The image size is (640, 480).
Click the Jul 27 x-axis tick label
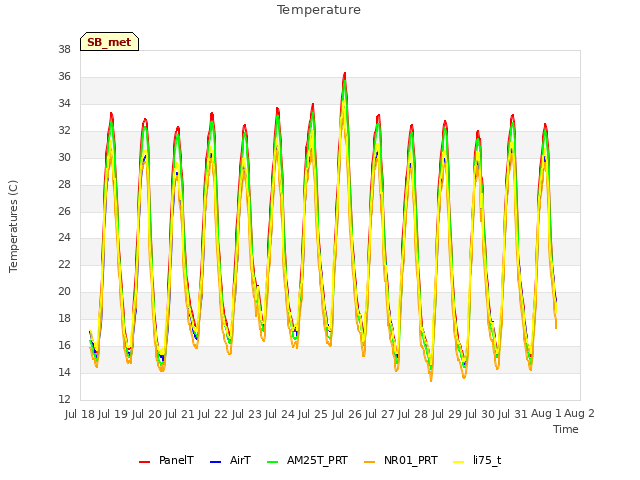click(x=380, y=414)
